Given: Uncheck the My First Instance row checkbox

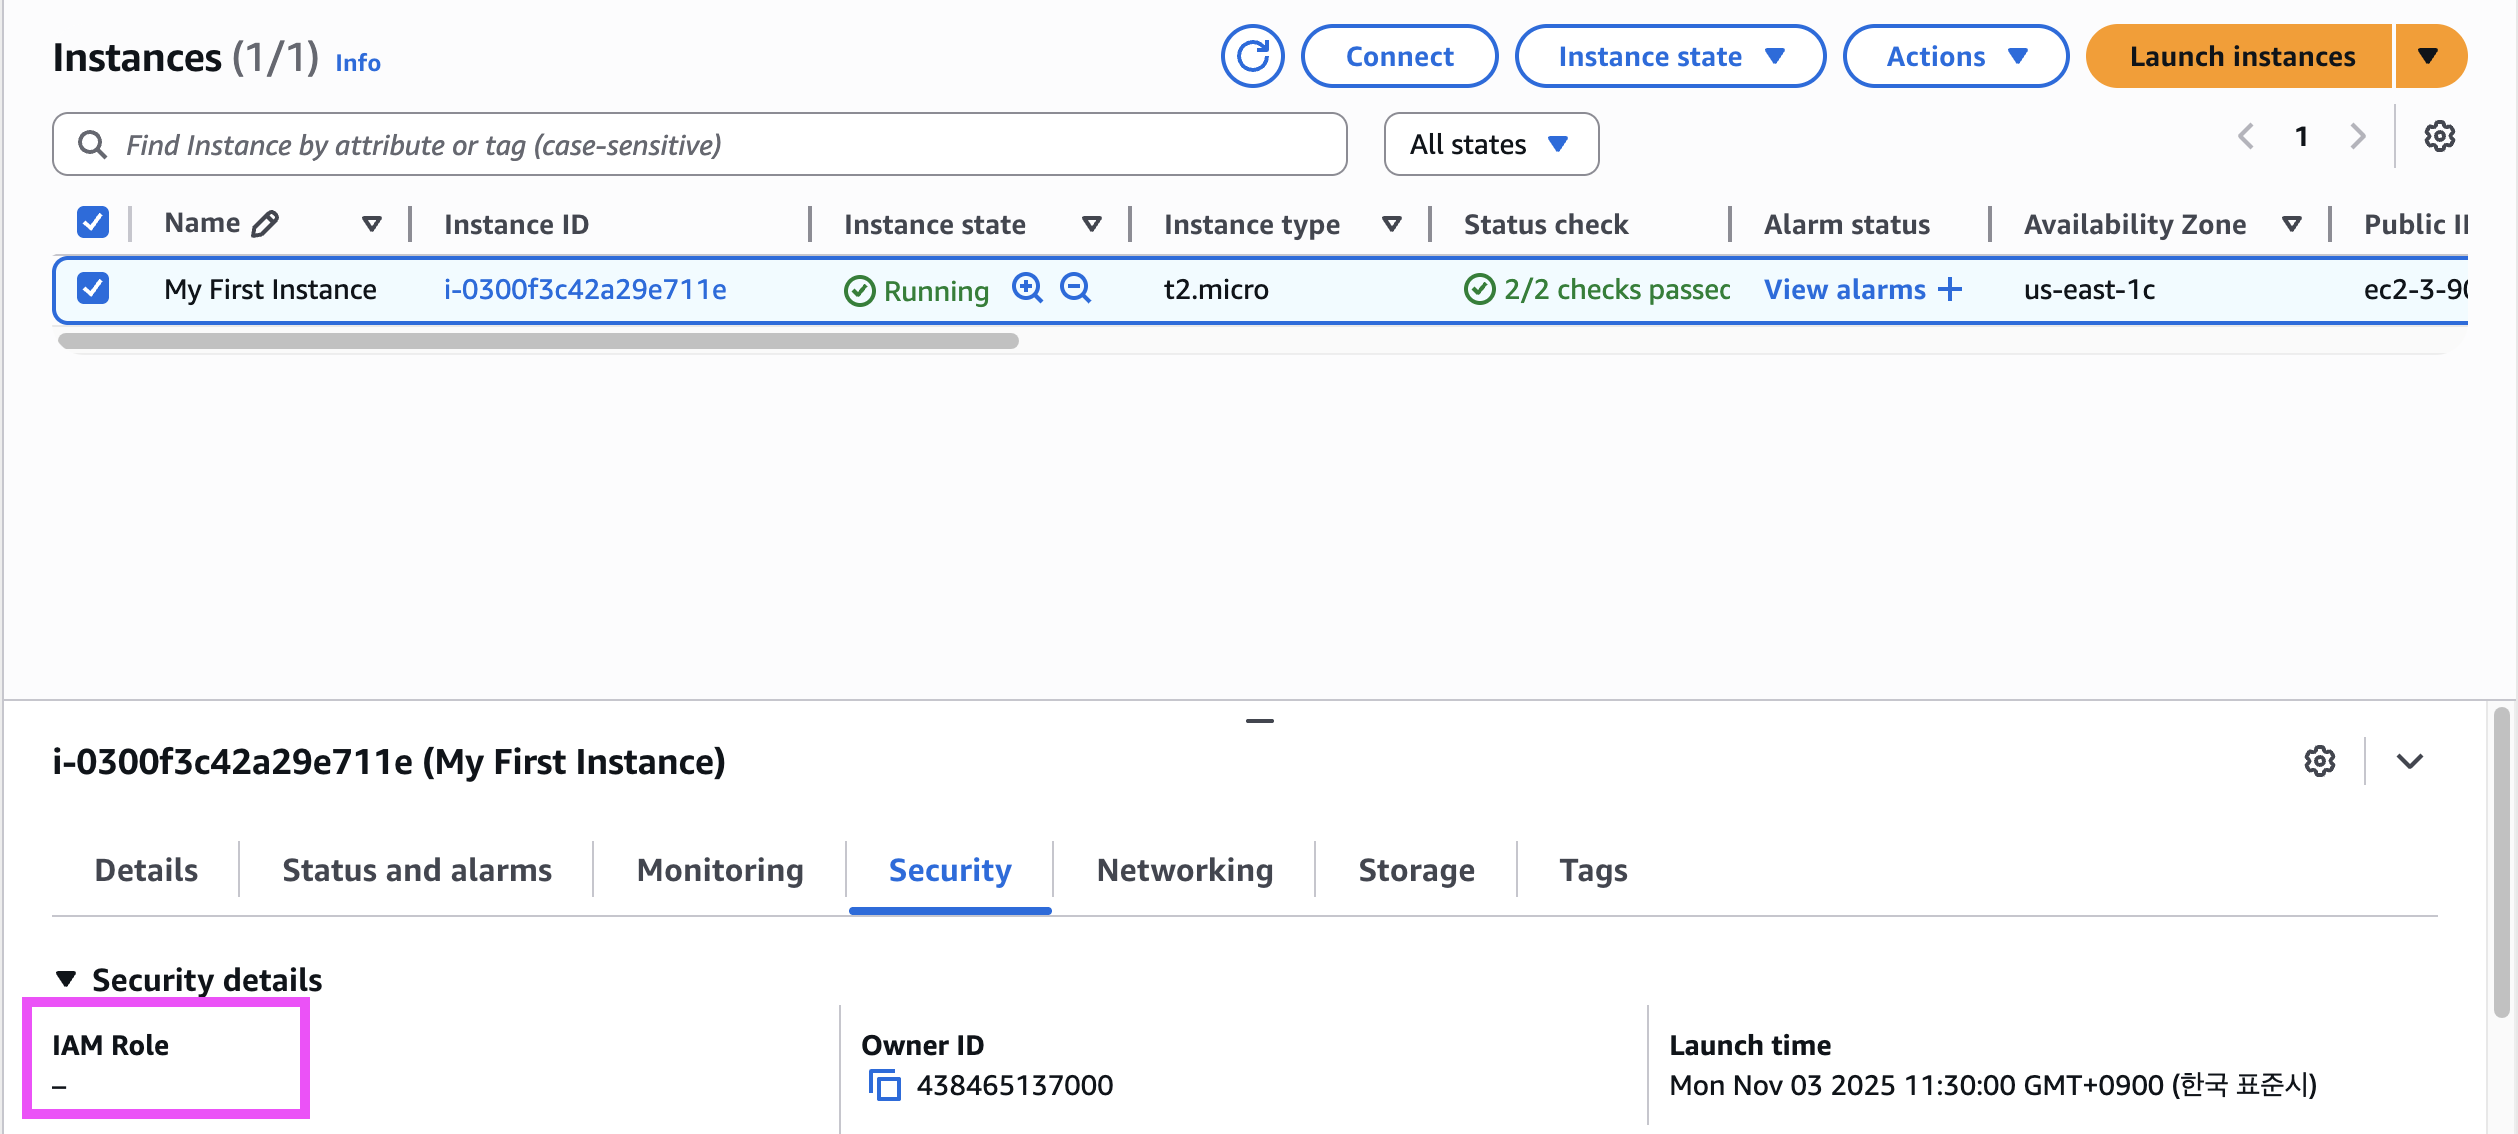Looking at the screenshot, I should click(93, 289).
